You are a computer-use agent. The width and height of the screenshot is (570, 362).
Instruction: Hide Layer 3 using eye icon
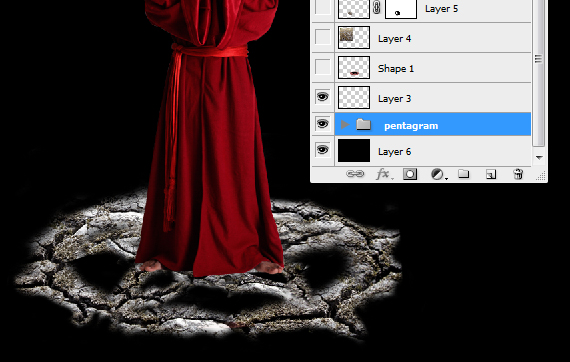coord(322,97)
